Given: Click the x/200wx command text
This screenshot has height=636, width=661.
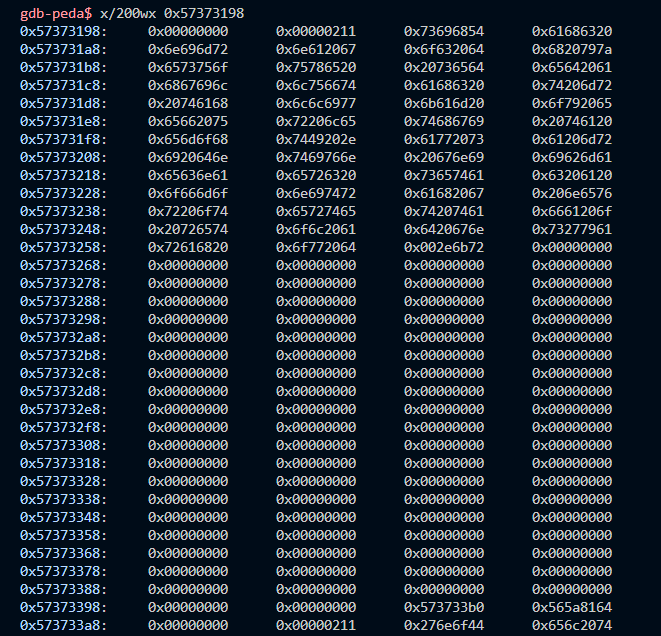Looking at the screenshot, I should (128, 13).
